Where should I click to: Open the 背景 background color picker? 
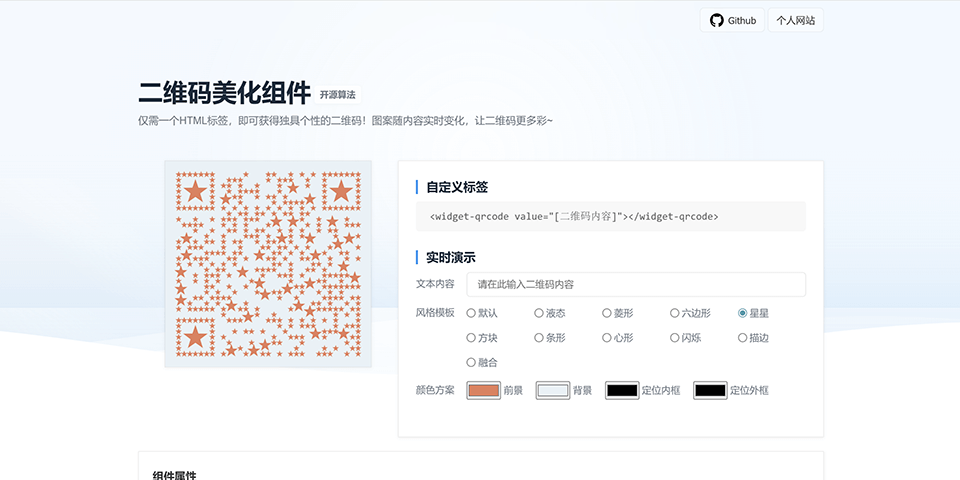(x=552, y=390)
